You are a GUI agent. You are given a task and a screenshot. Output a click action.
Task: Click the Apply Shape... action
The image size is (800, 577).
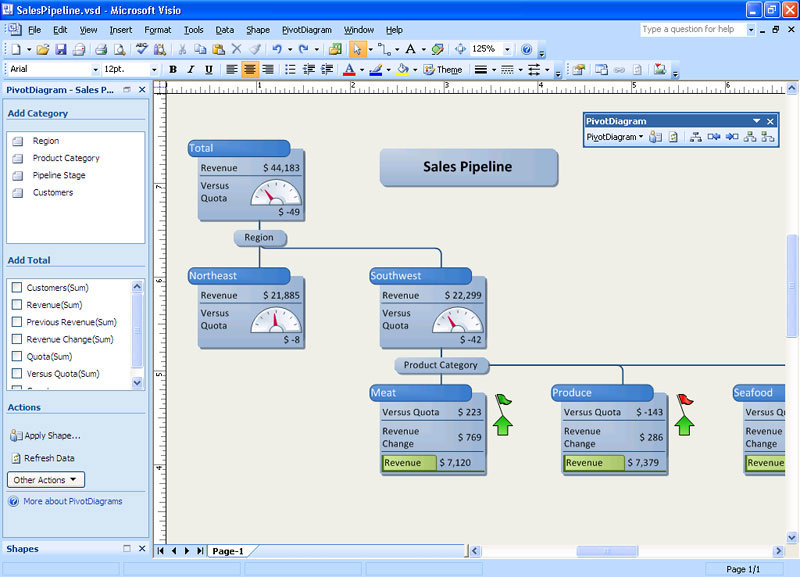click(52, 436)
